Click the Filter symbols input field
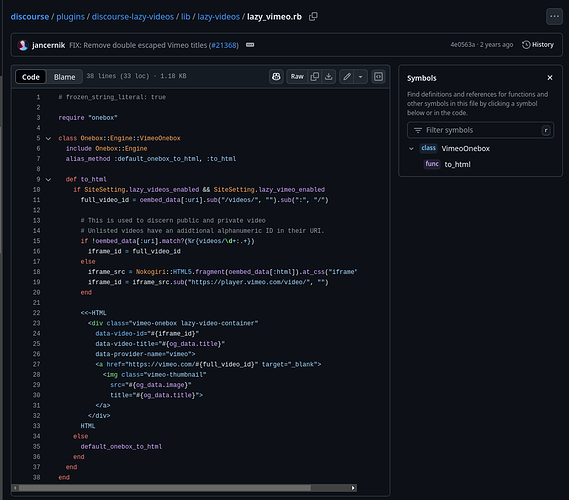This screenshot has width=569, height=500. click(480, 130)
